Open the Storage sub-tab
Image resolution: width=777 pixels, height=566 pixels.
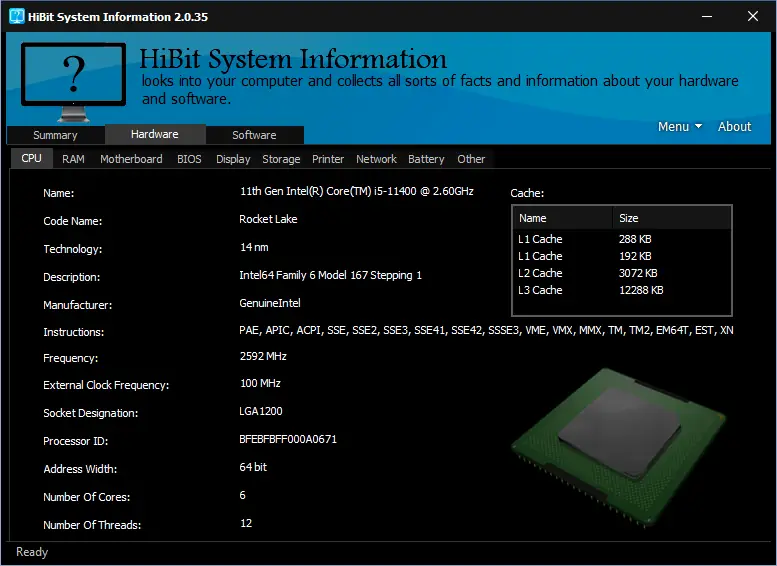(281, 159)
